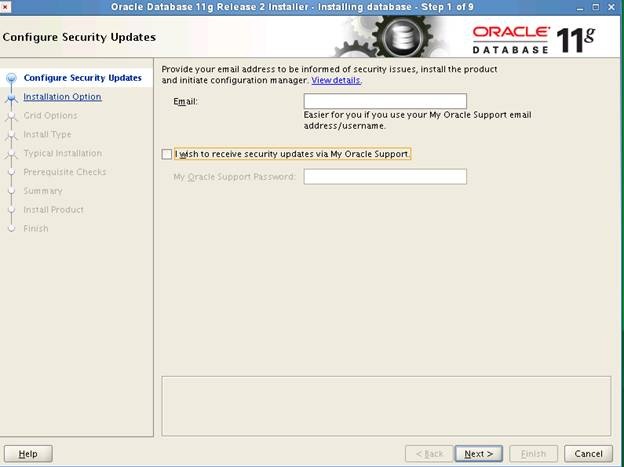
Task: Click the Typical Installation step label
Action: 62,153
